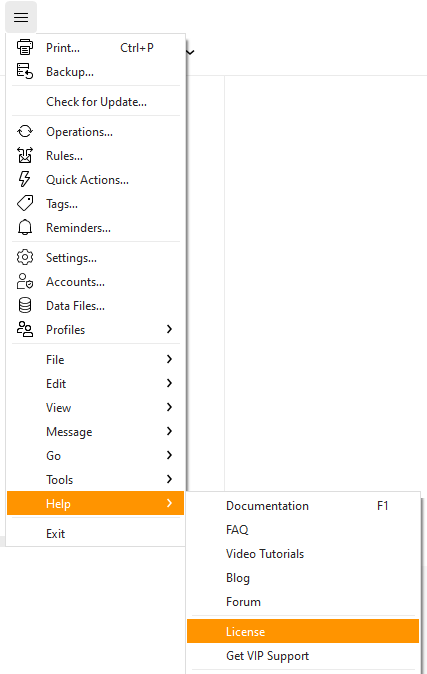This screenshot has width=427, height=674.
Task: Click the Reminders bell icon
Action: [x=25, y=227]
